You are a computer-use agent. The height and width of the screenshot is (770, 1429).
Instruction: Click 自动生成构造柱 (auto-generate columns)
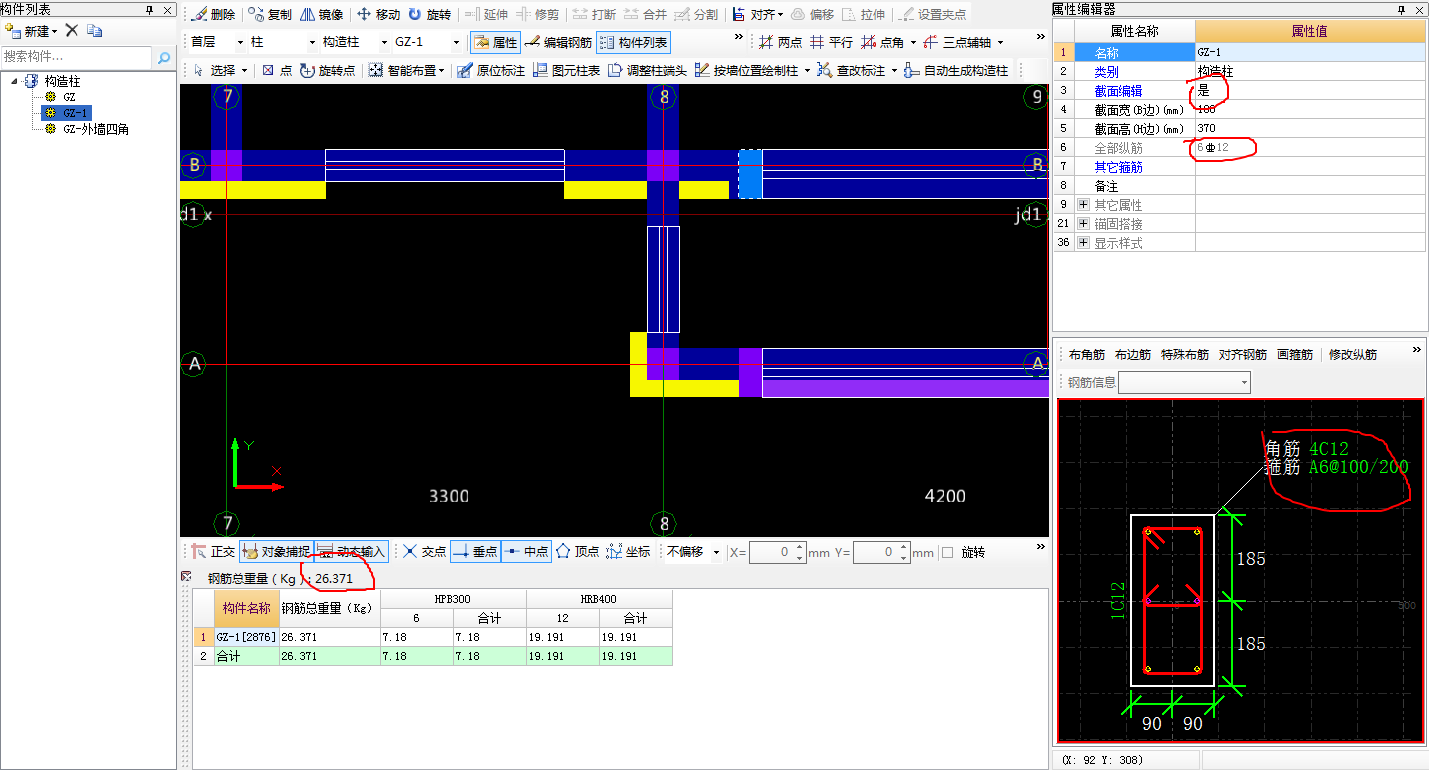point(955,70)
